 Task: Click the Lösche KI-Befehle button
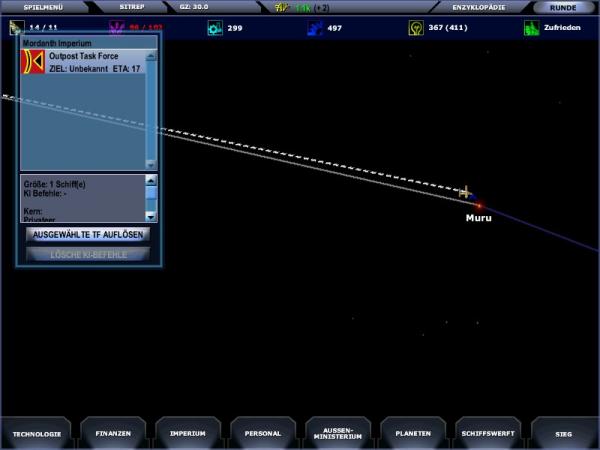click(88, 254)
